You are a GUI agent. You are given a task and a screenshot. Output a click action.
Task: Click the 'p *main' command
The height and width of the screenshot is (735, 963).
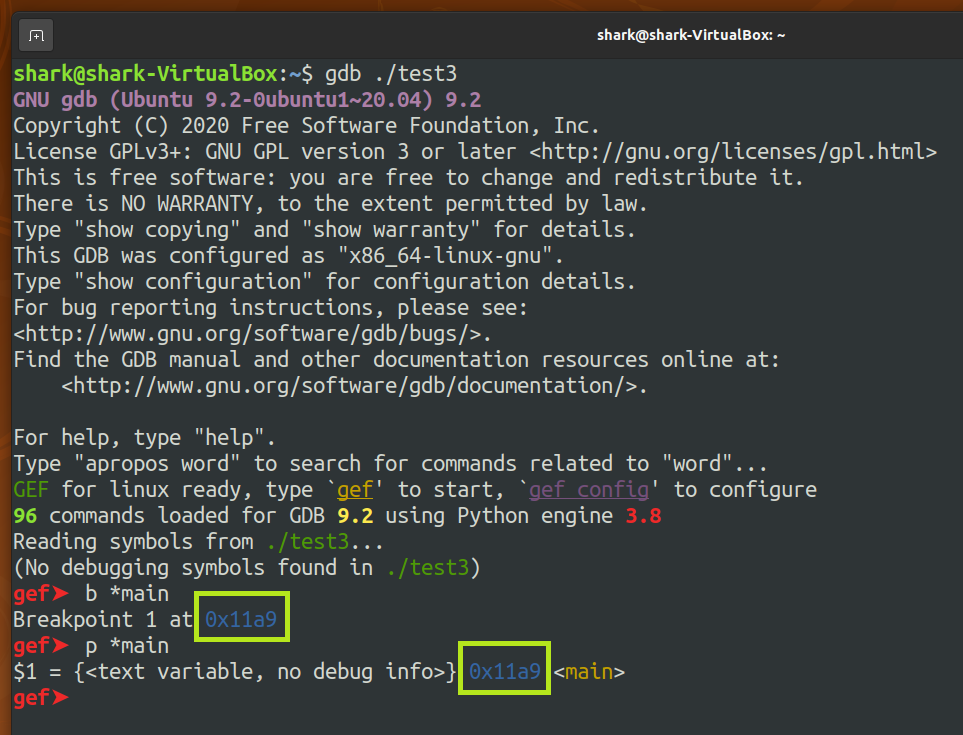coord(127,646)
